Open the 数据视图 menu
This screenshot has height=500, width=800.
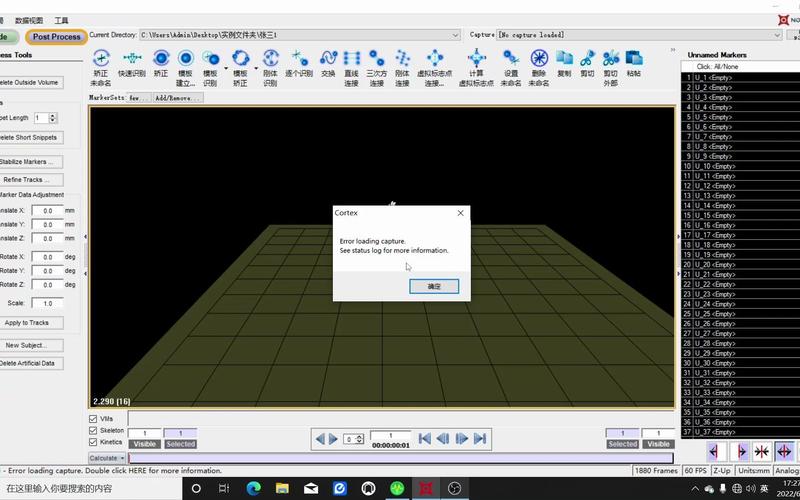tap(29, 20)
